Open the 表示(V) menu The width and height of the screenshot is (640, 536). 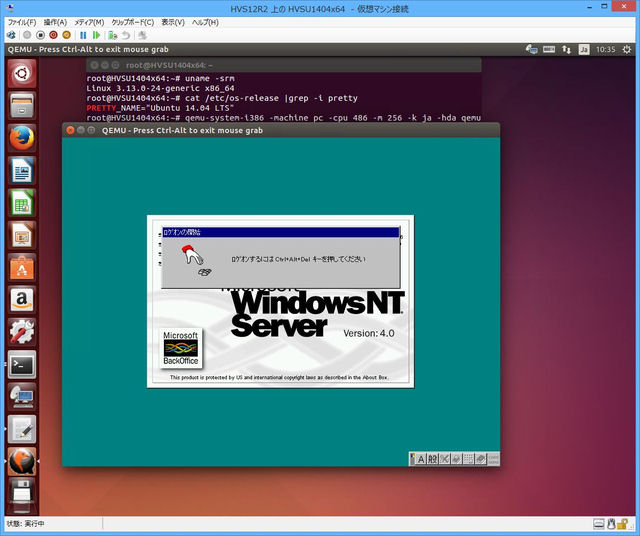tap(173, 22)
